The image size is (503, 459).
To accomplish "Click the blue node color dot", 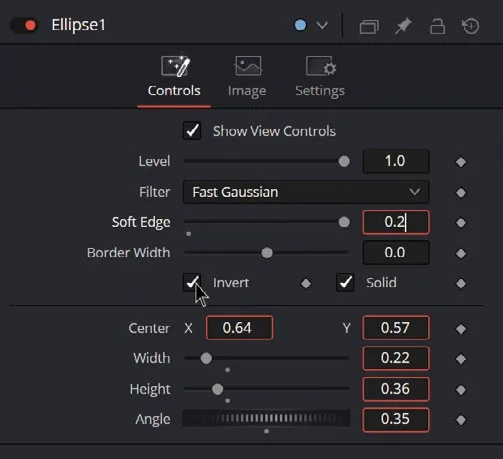I will [300, 25].
